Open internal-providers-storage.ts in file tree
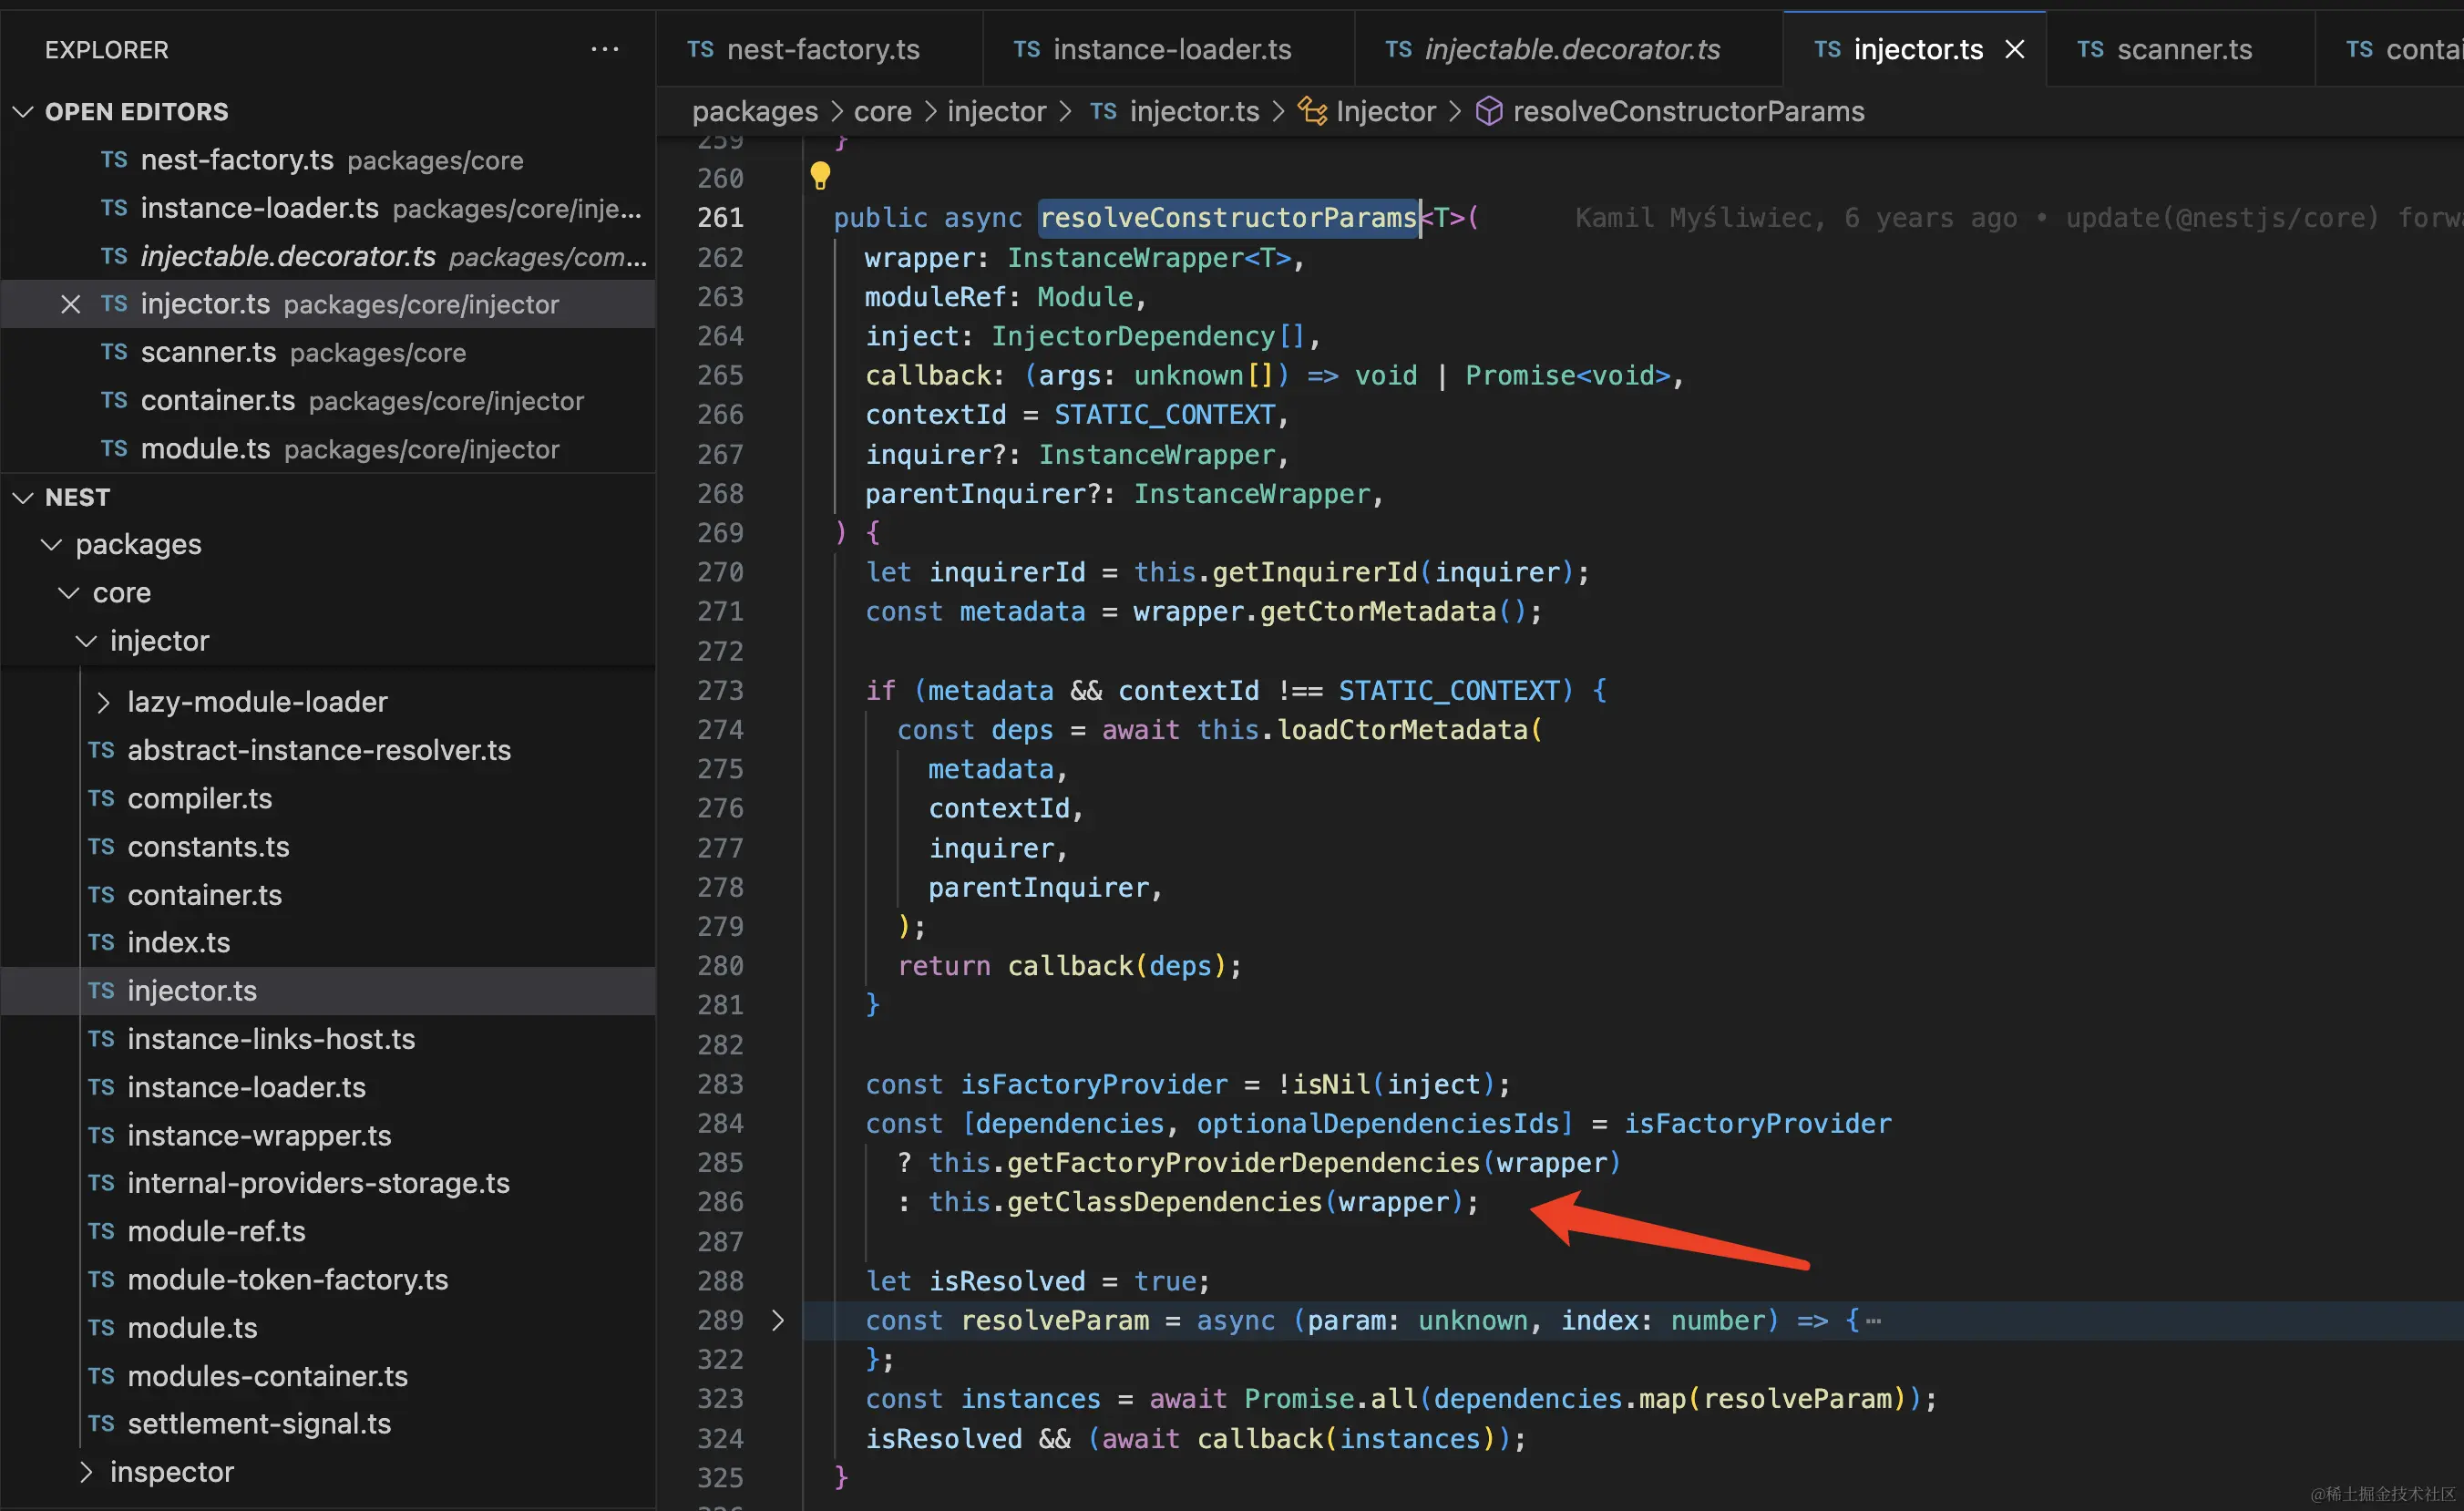The width and height of the screenshot is (2464, 1511). pos(328,1183)
